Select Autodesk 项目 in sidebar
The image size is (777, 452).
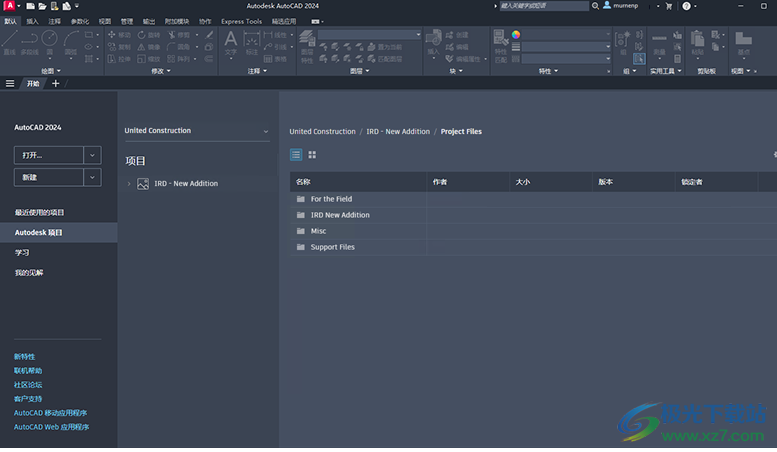coord(58,232)
